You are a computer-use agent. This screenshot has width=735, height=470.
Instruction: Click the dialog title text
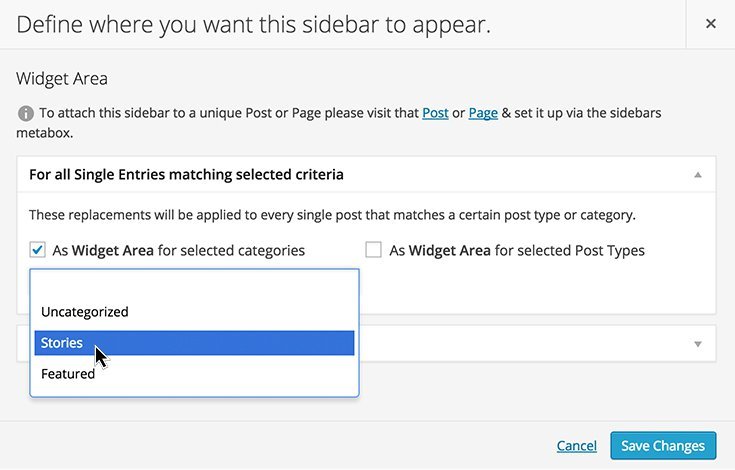(253, 24)
